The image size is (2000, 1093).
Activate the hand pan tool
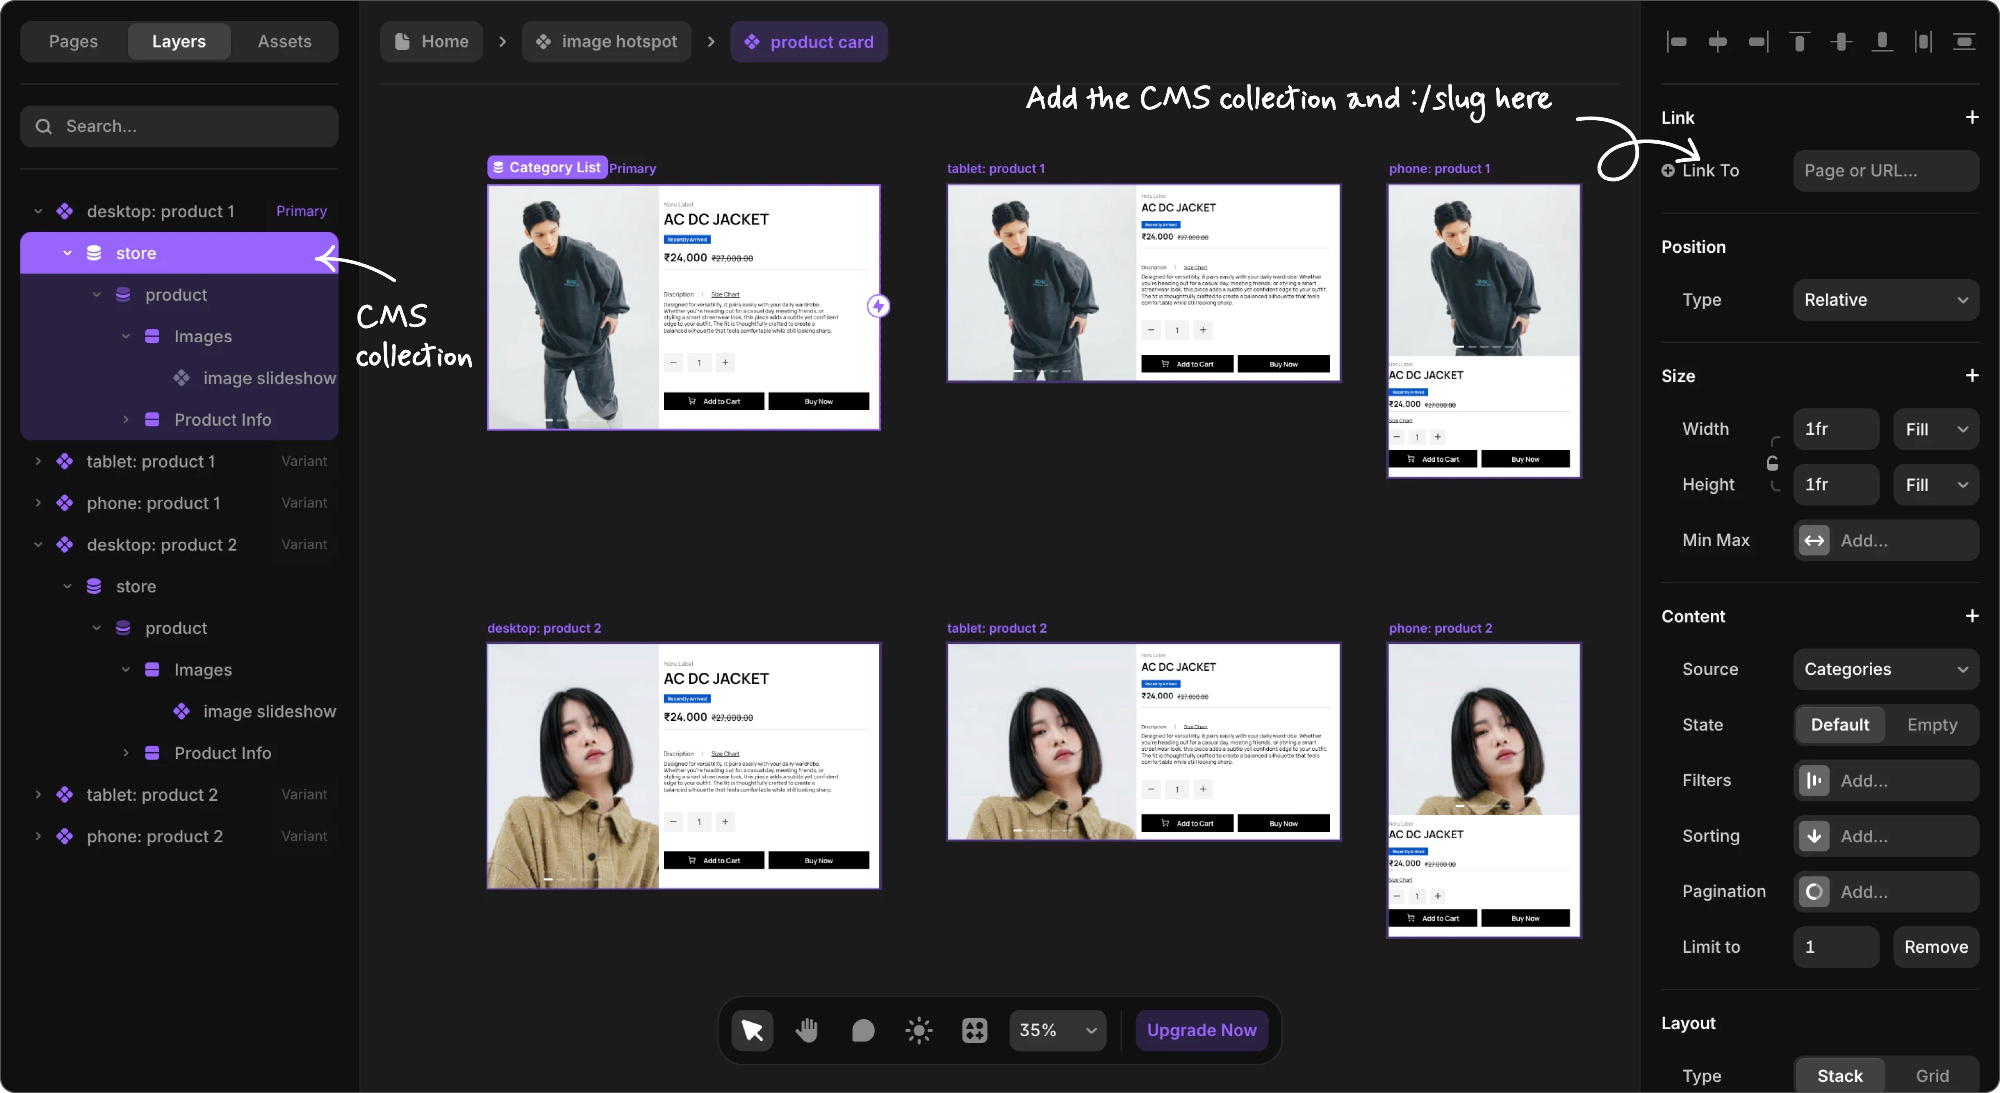pos(807,1030)
